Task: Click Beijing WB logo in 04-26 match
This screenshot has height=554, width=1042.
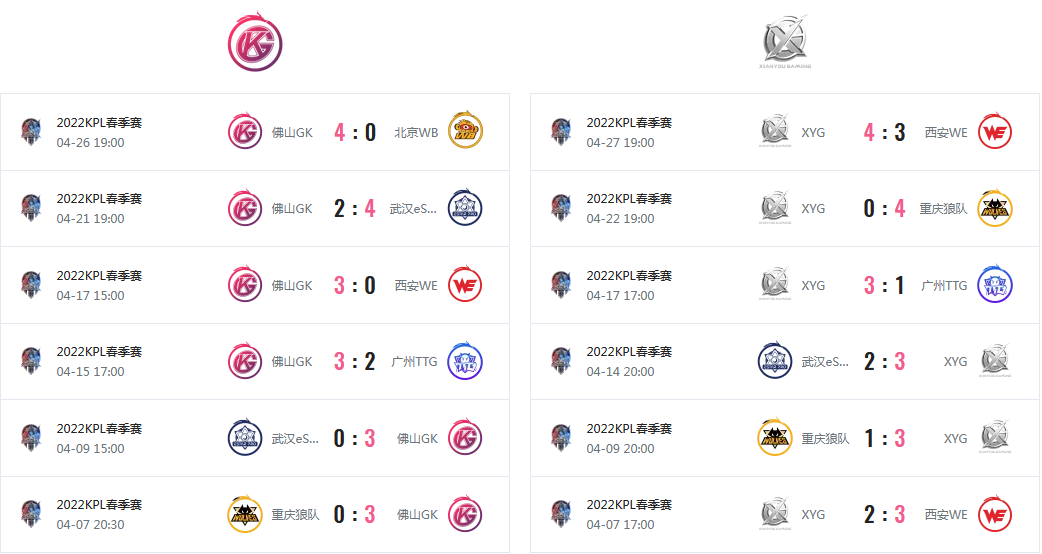Action: click(x=465, y=131)
